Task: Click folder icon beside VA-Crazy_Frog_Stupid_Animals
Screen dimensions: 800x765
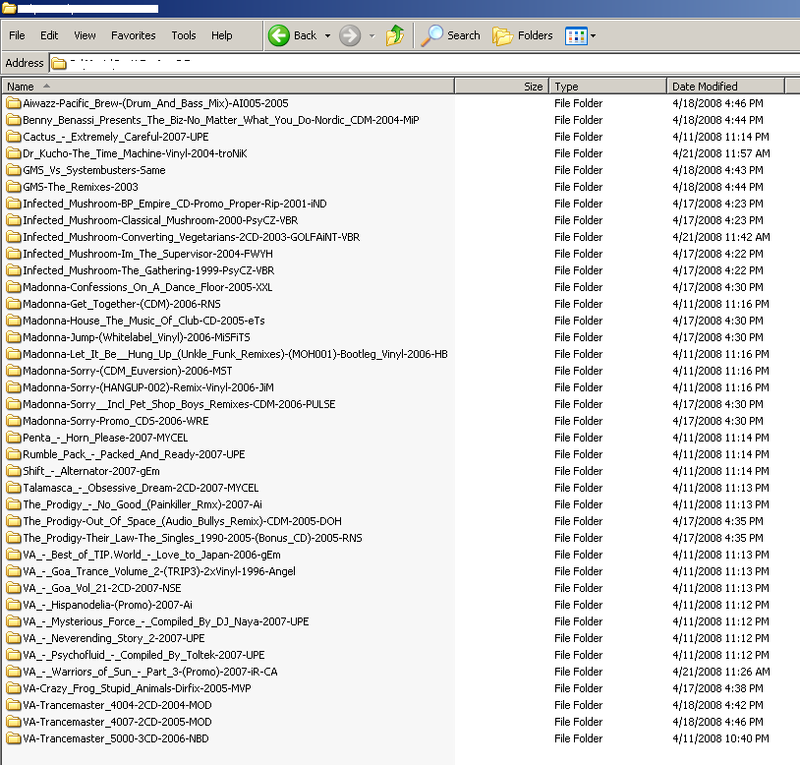Action: (13, 688)
